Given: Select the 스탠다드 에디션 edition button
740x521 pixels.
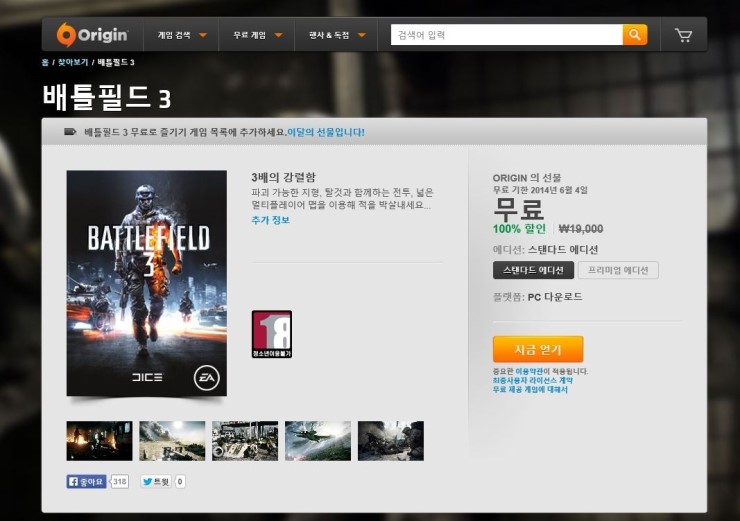Looking at the screenshot, I should pyautogui.click(x=533, y=270).
